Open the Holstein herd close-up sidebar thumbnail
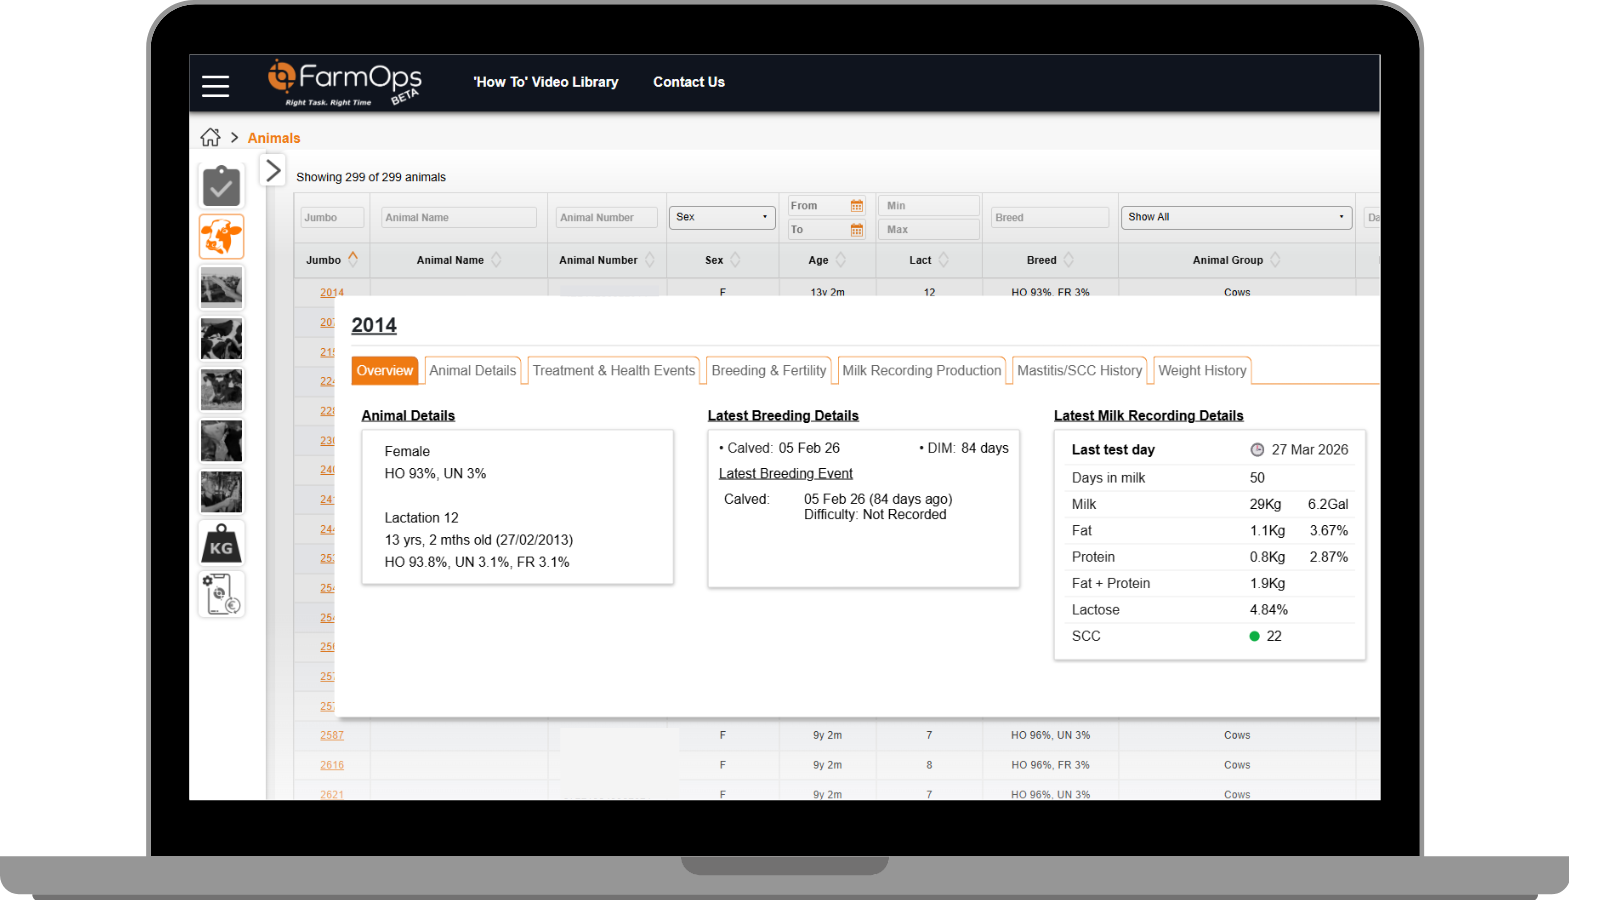 [x=221, y=339]
